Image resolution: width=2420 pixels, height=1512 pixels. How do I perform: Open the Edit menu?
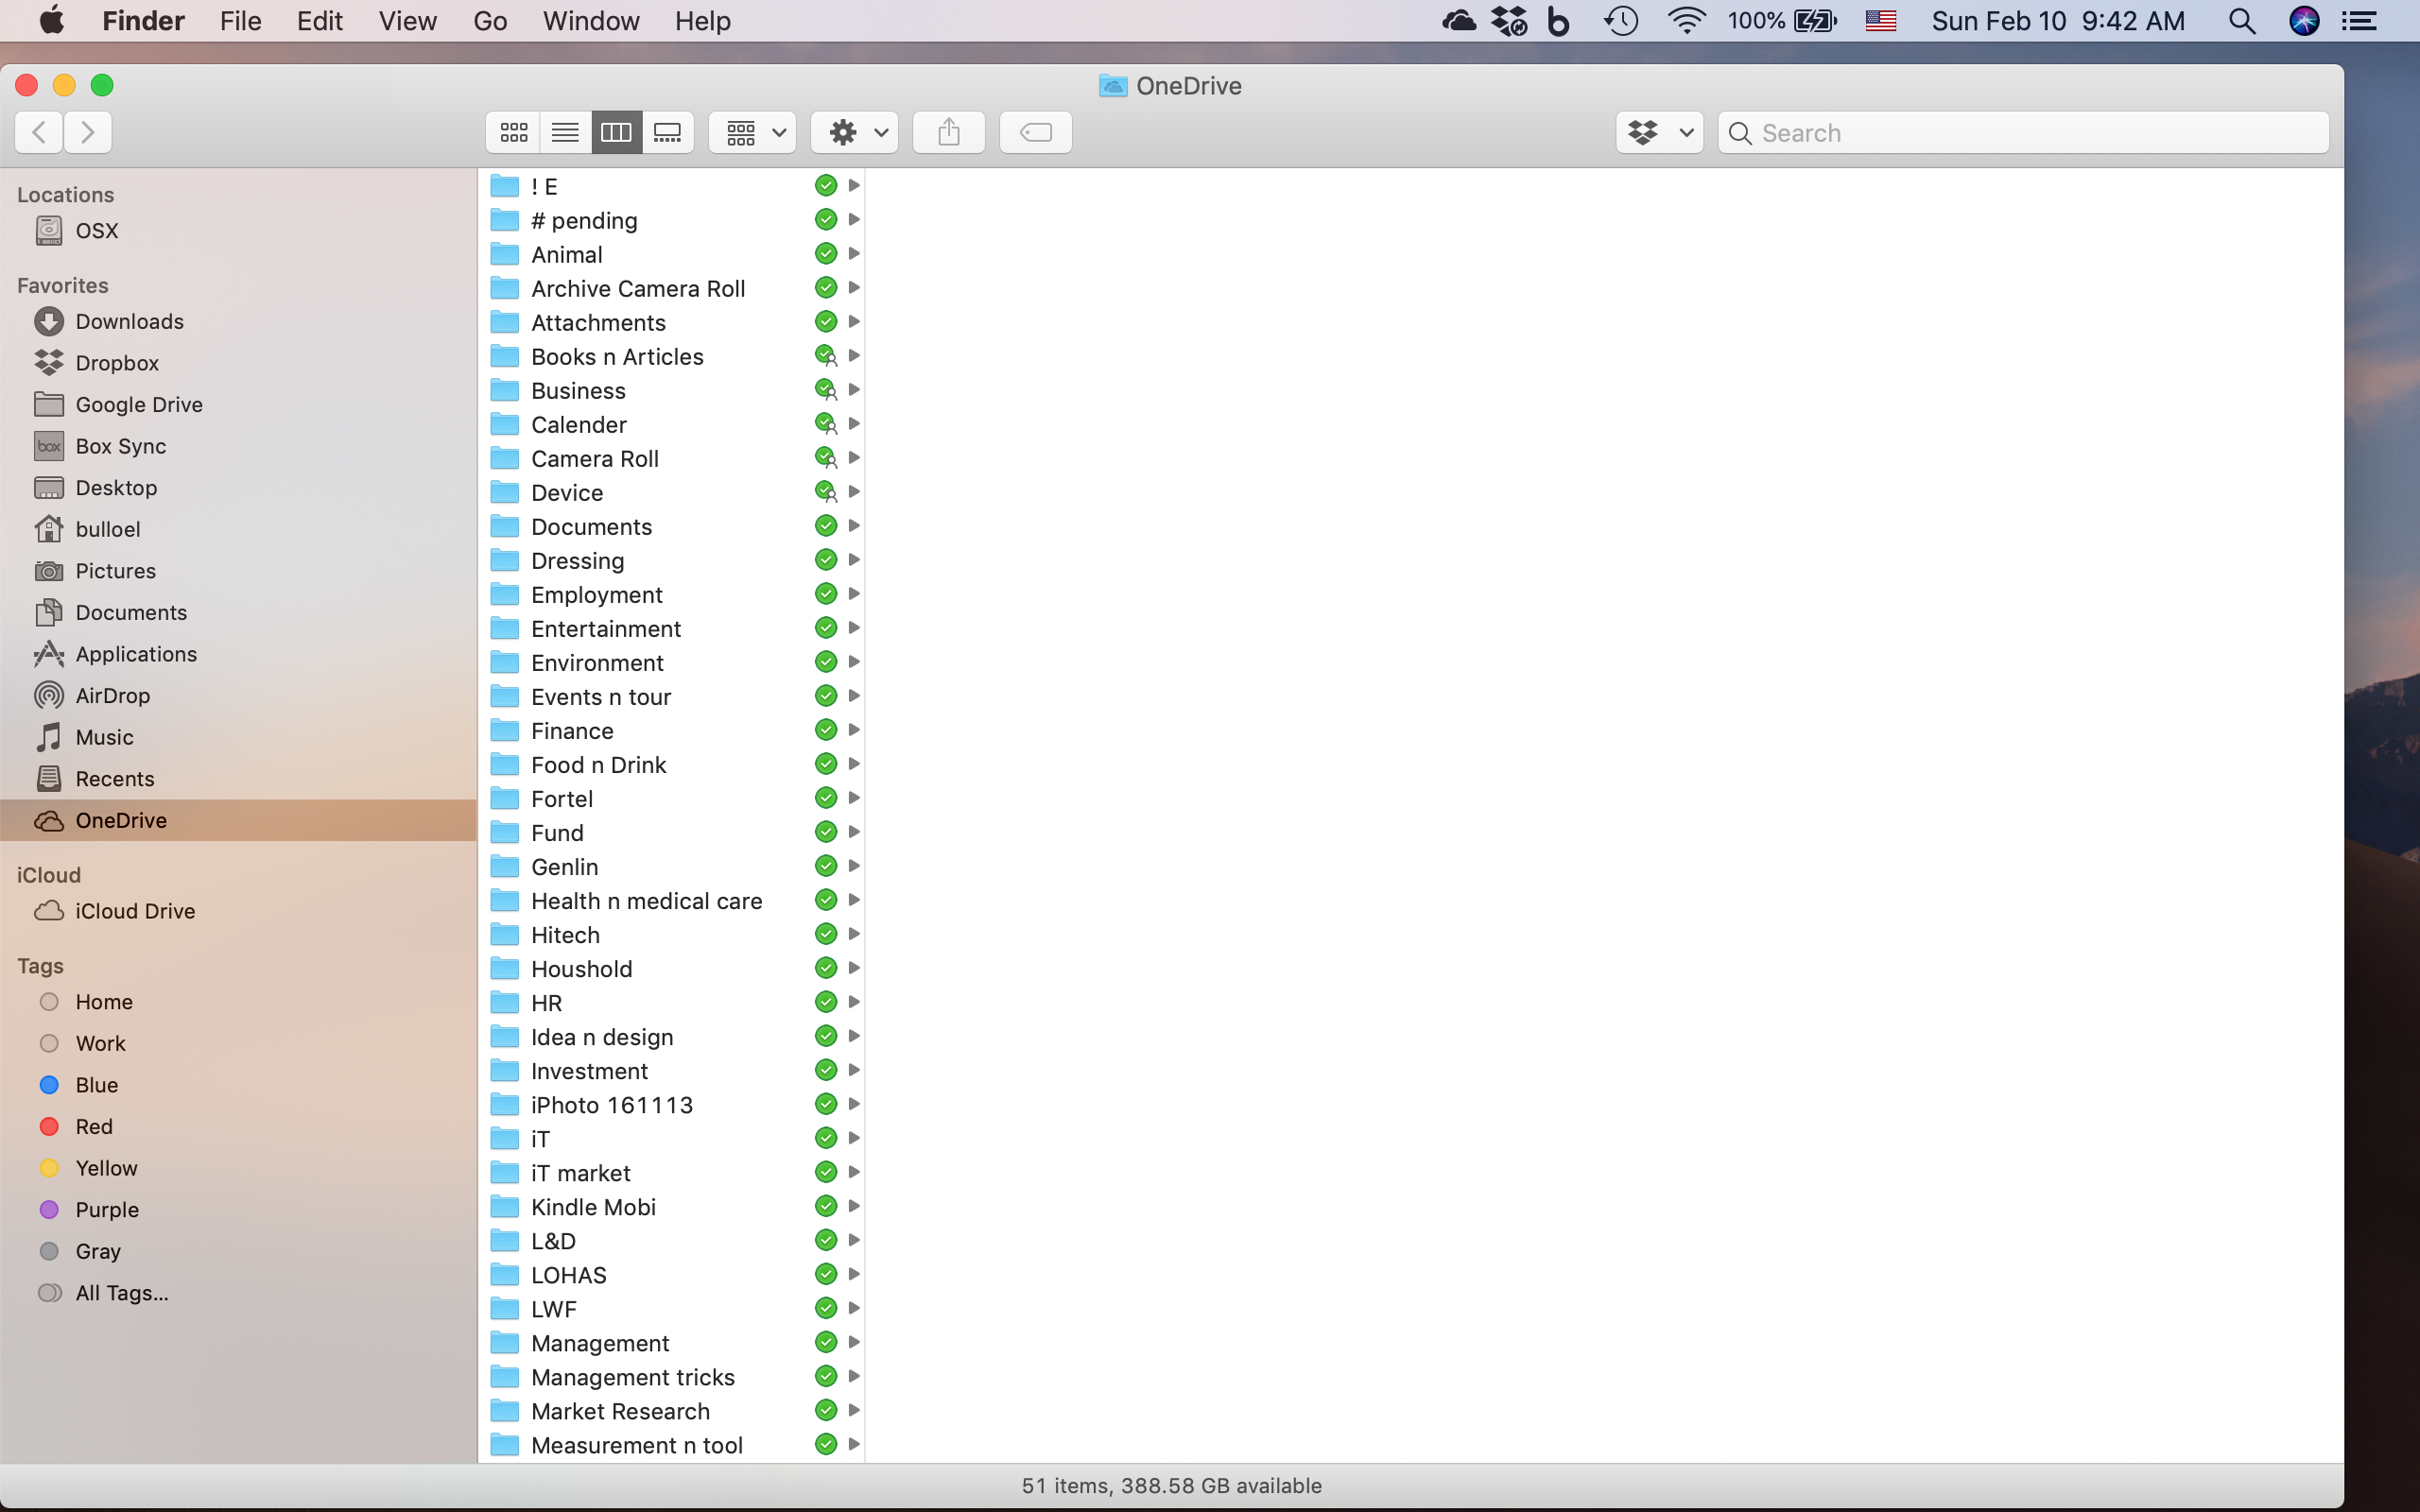click(320, 21)
